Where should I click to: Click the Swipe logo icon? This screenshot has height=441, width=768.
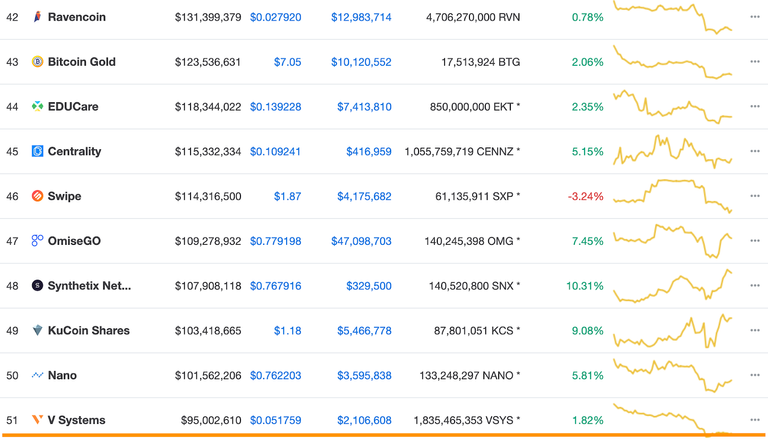pyautogui.click(x=37, y=196)
